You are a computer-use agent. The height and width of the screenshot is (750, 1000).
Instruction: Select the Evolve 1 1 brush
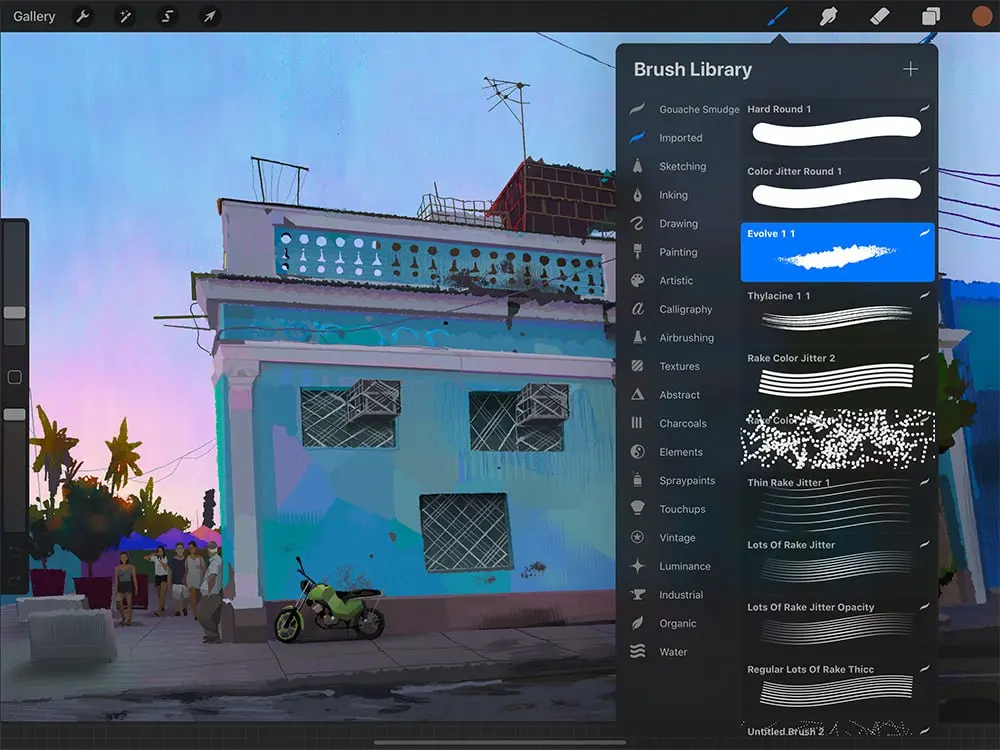(837, 252)
